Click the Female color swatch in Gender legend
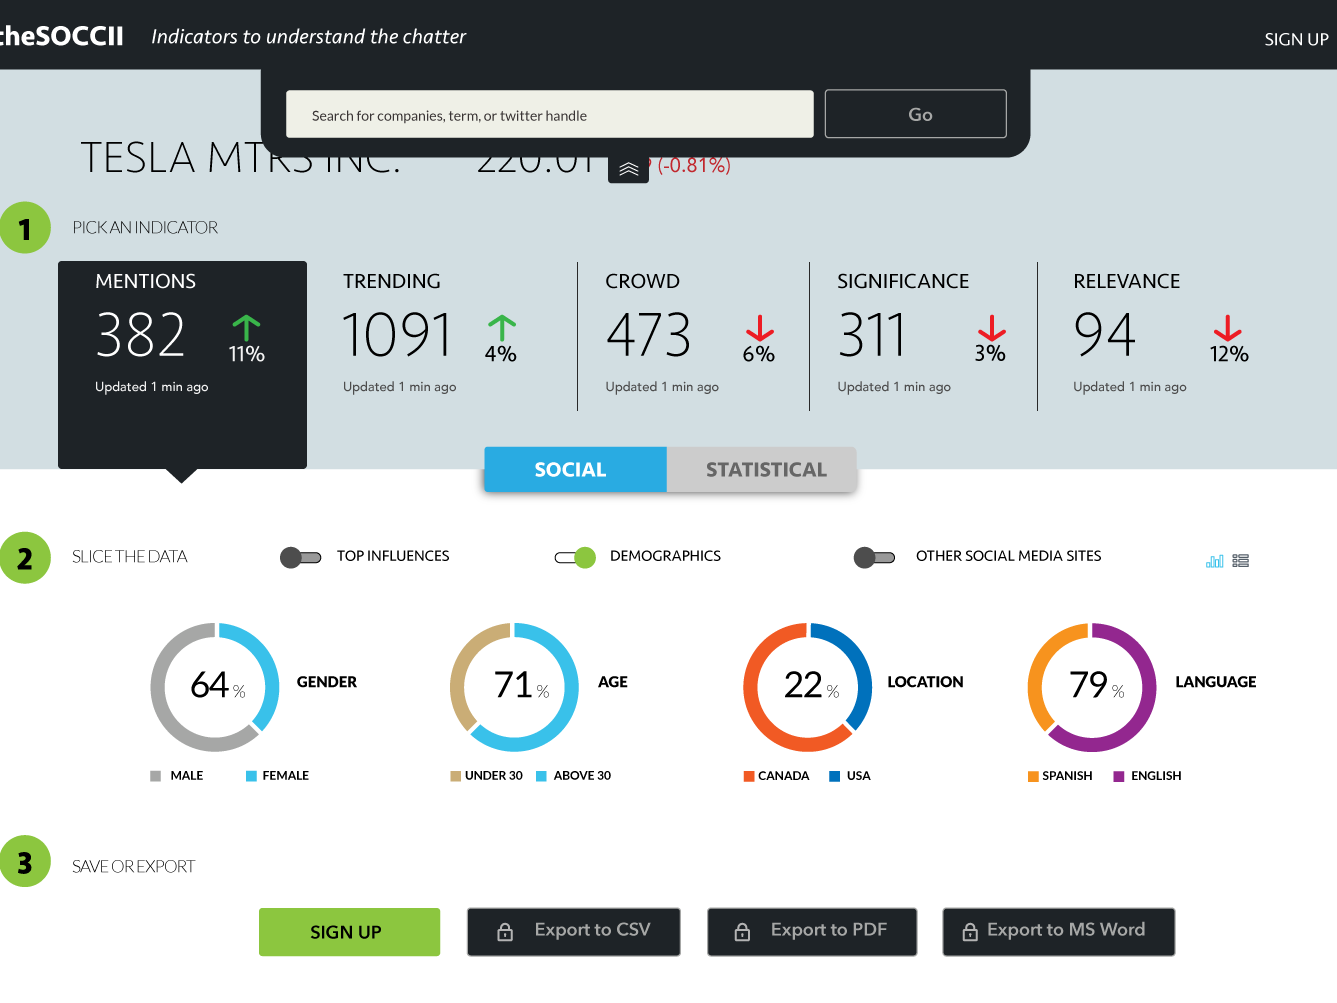1337x1003 pixels. [x=252, y=776]
